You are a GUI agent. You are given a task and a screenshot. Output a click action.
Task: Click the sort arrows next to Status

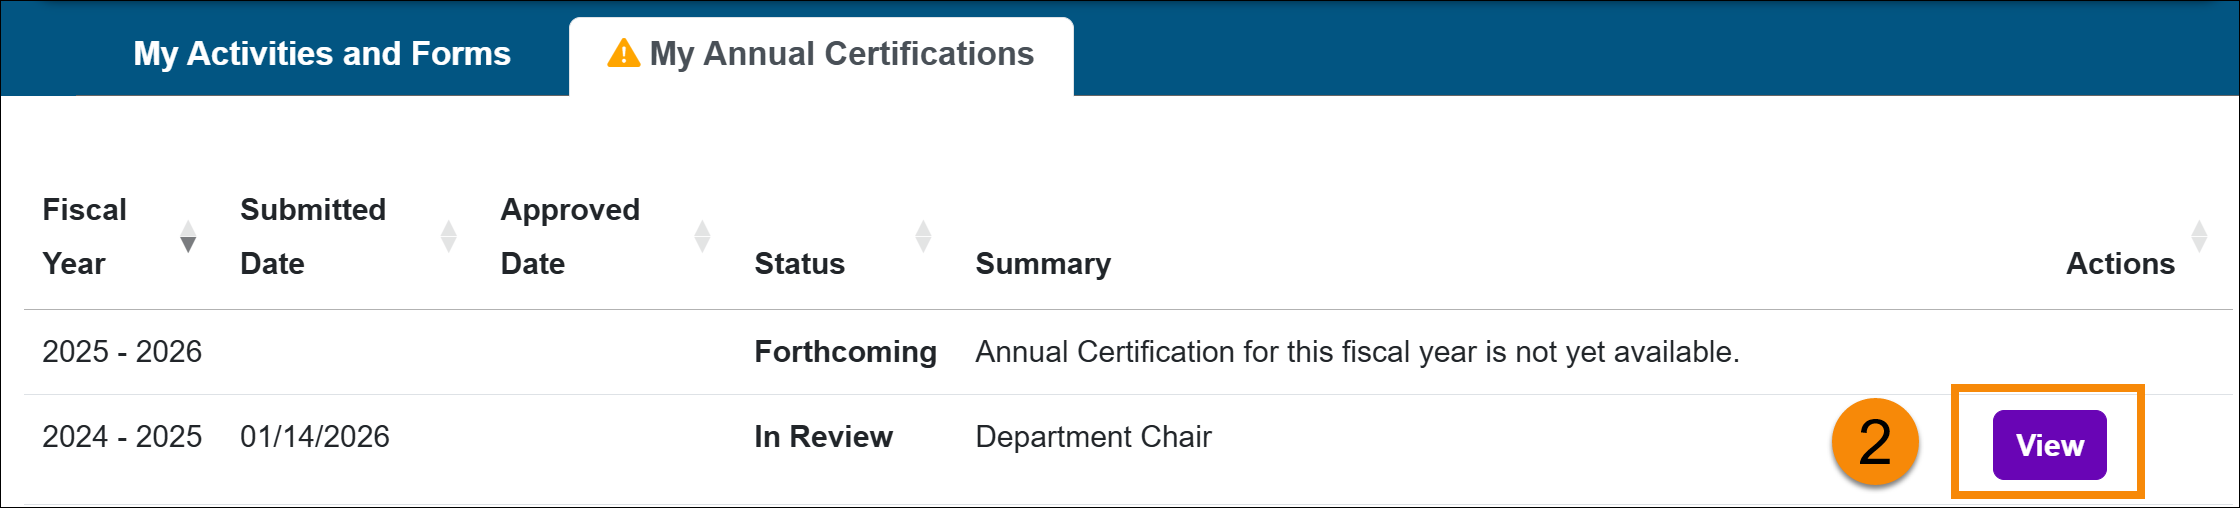[923, 237]
